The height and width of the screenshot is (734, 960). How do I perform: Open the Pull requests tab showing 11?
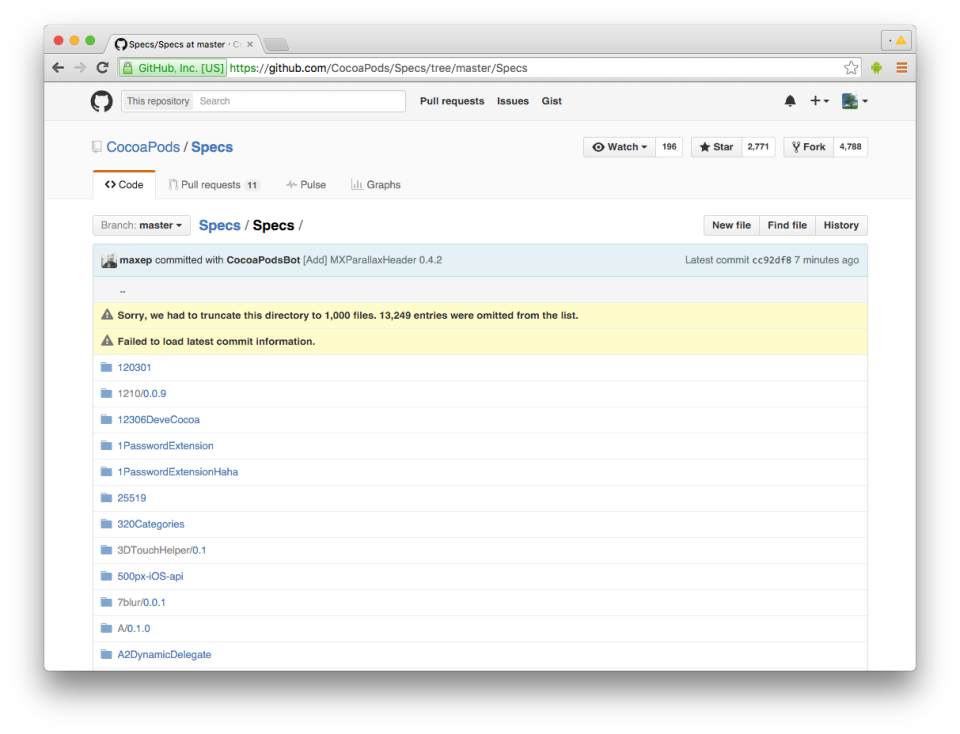(213, 184)
